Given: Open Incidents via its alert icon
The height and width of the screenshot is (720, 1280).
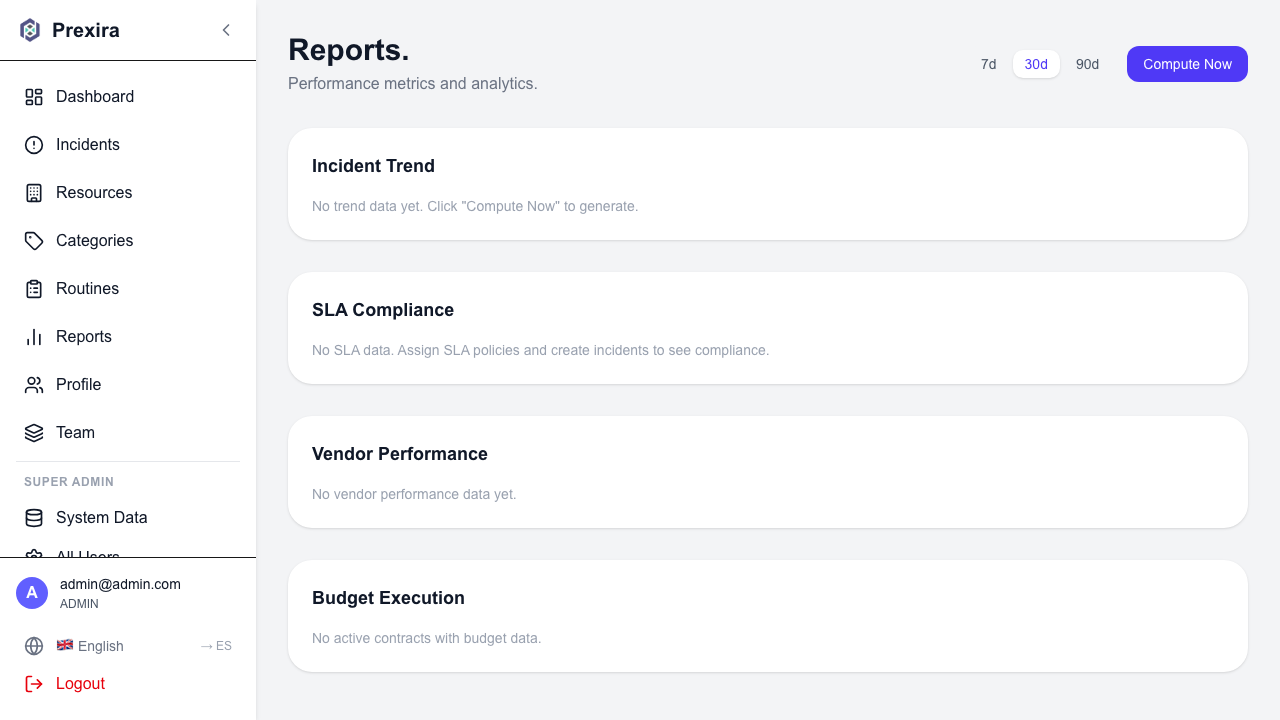Looking at the screenshot, I should pyautogui.click(x=33, y=144).
